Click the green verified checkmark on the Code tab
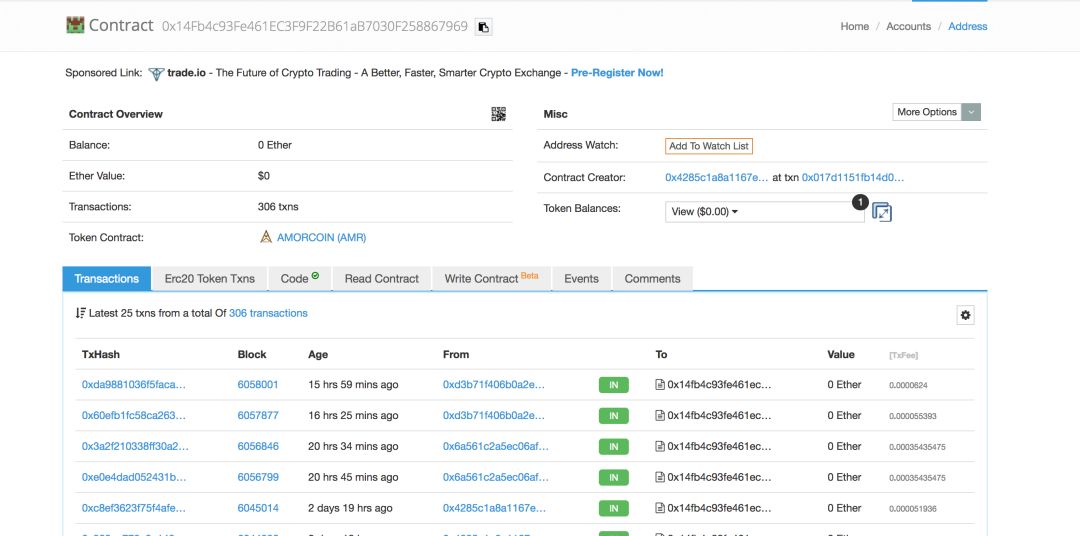 tap(315, 276)
